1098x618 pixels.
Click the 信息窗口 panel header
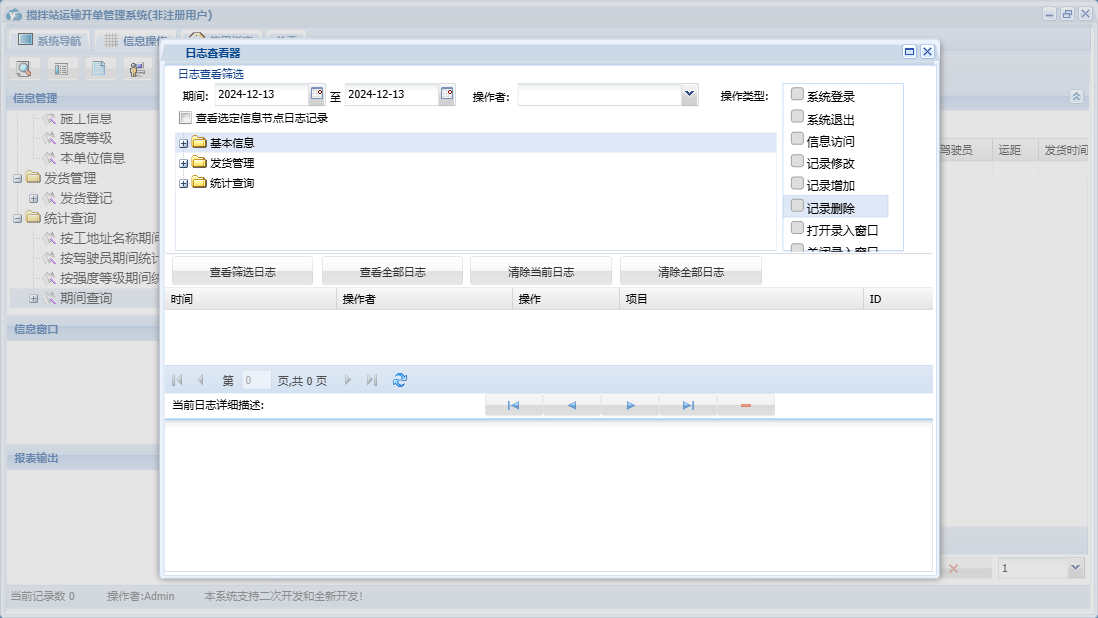click(x=83, y=329)
